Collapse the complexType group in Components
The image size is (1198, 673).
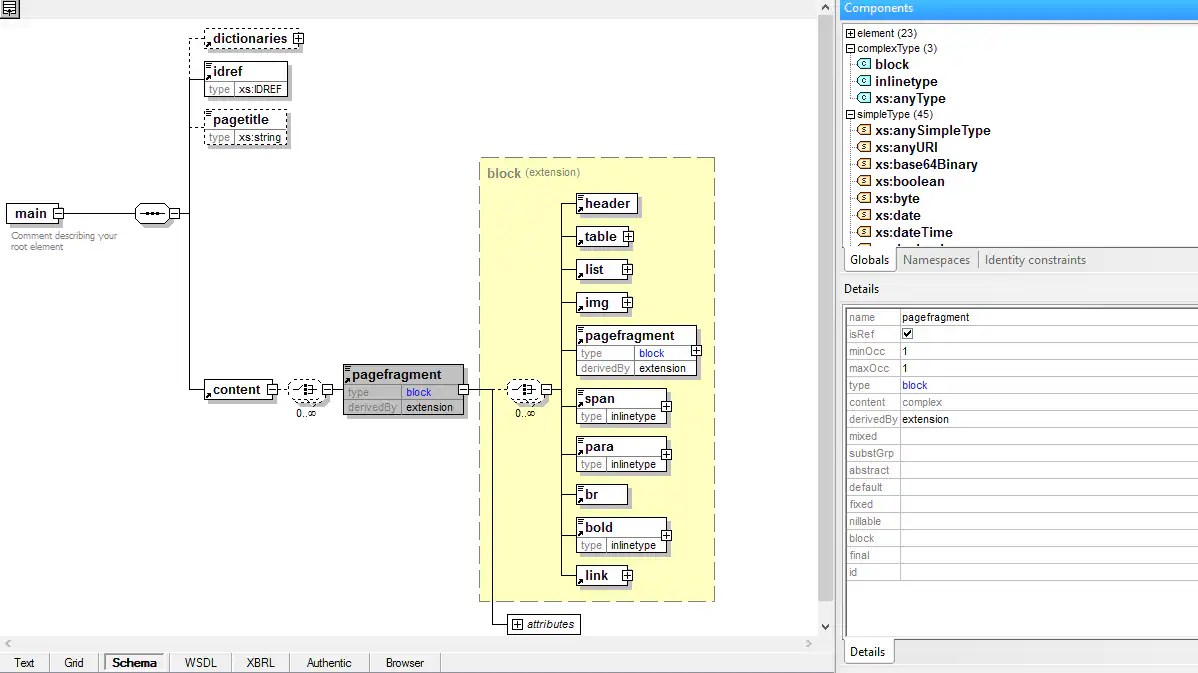[x=850, y=48]
